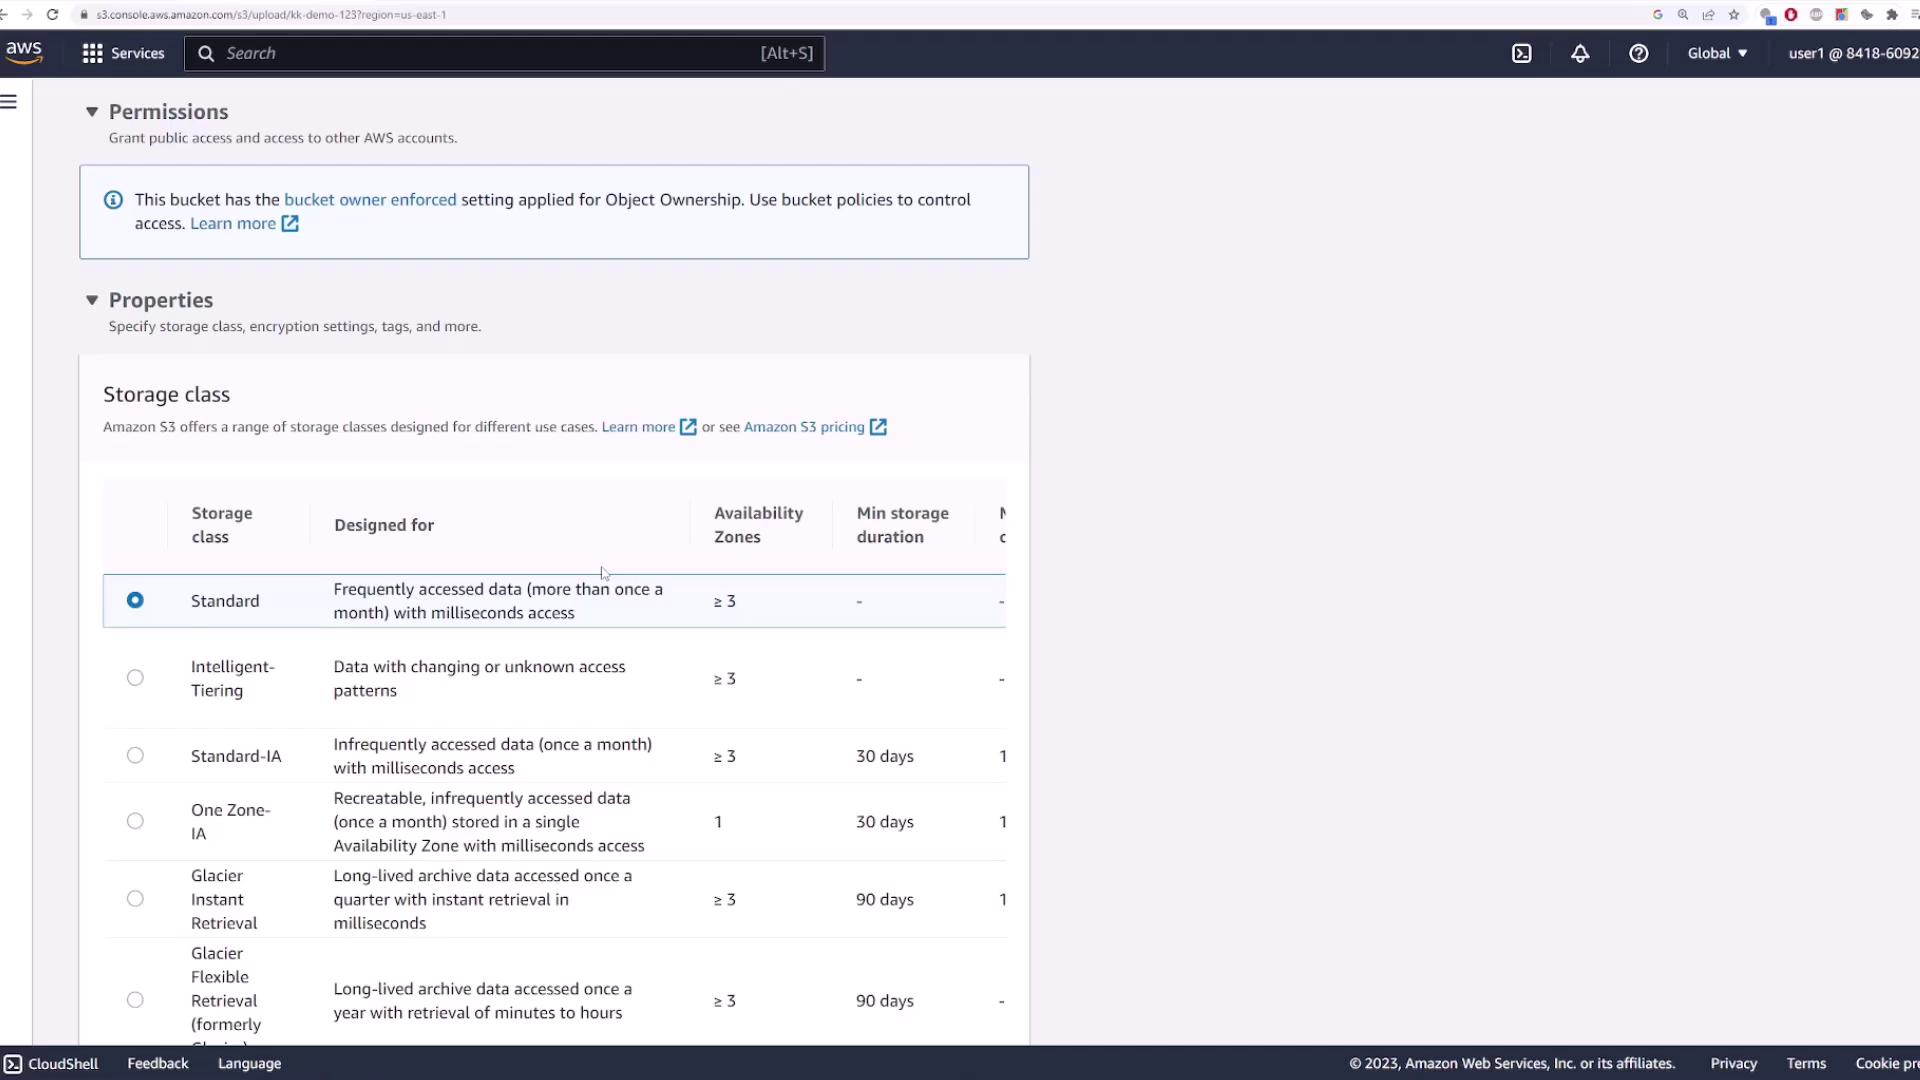Open the Services grid menu

pyautogui.click(x=123, y=54)
